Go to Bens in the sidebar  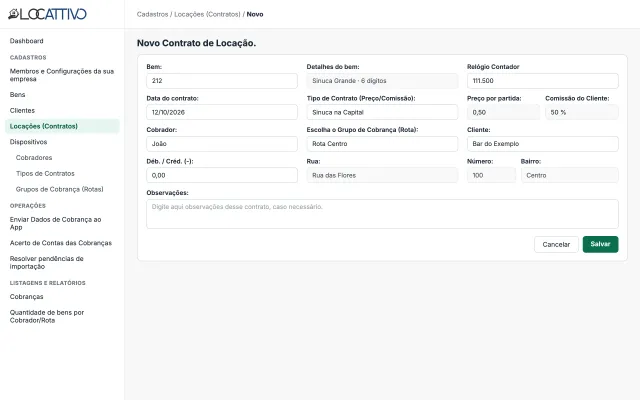coord(18,94)
